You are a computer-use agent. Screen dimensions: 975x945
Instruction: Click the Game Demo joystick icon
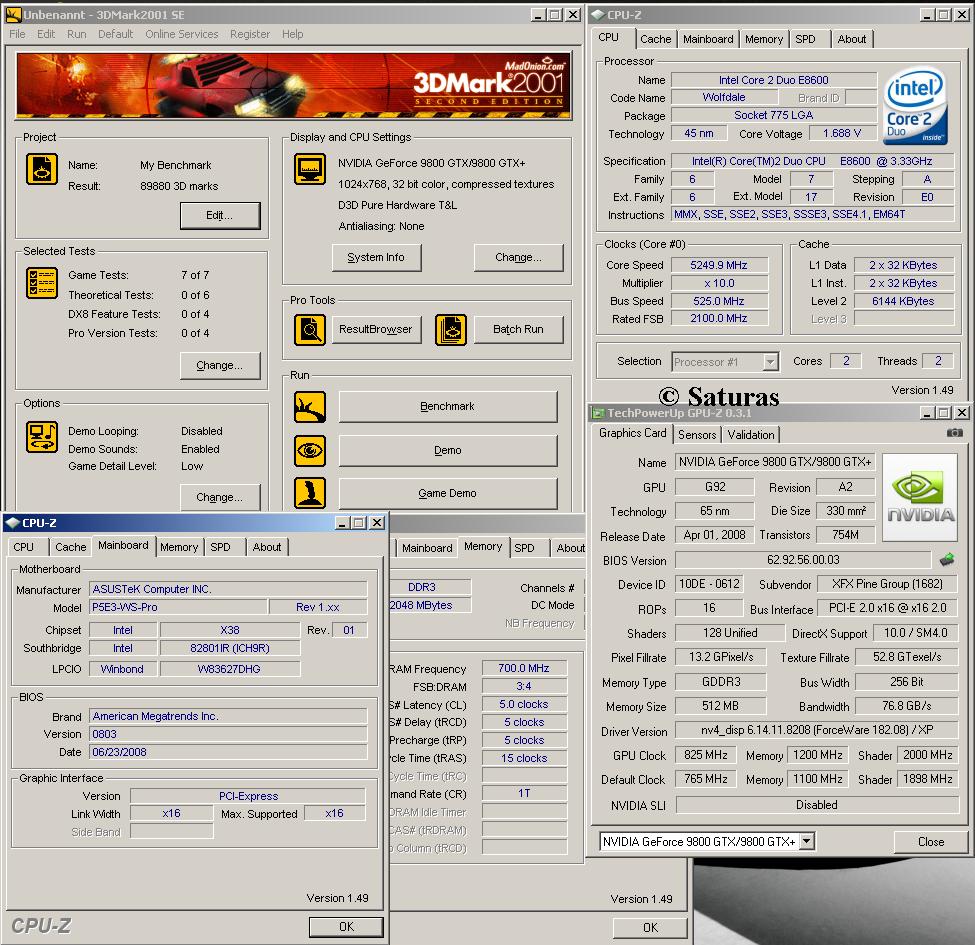pos(310,493)
